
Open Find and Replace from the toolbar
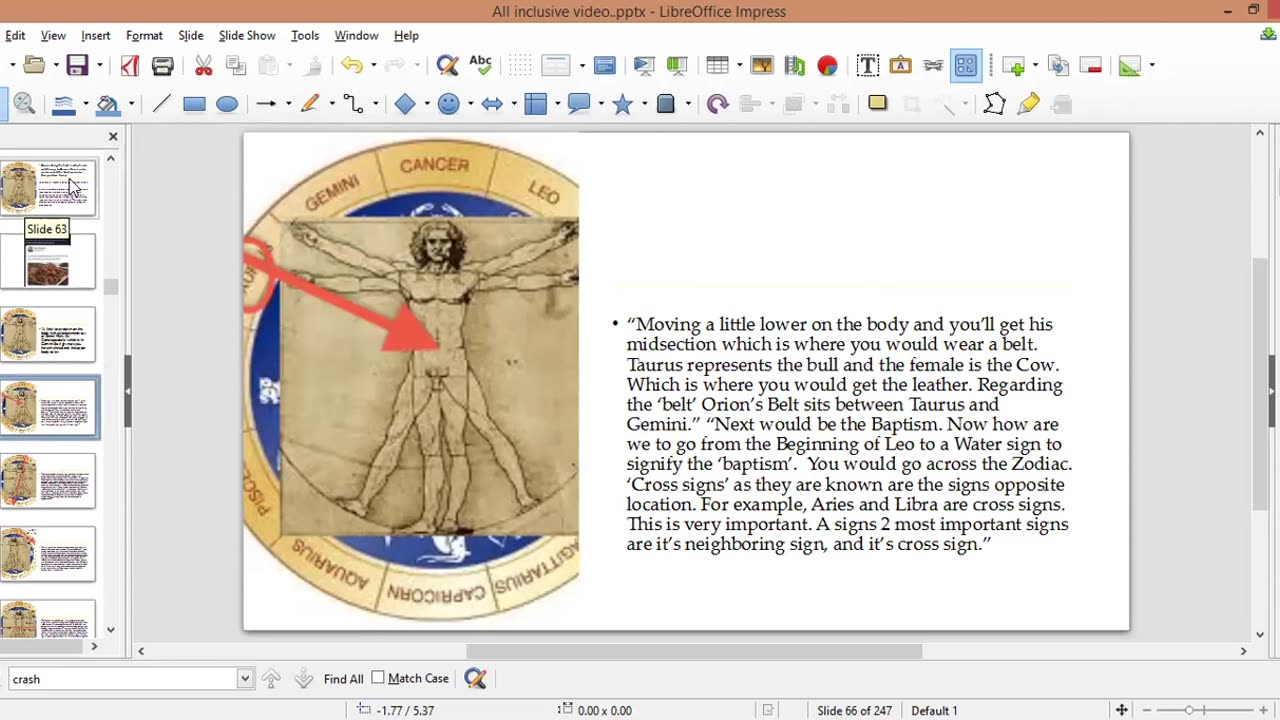pyautogui.click(x=447, y=66)
